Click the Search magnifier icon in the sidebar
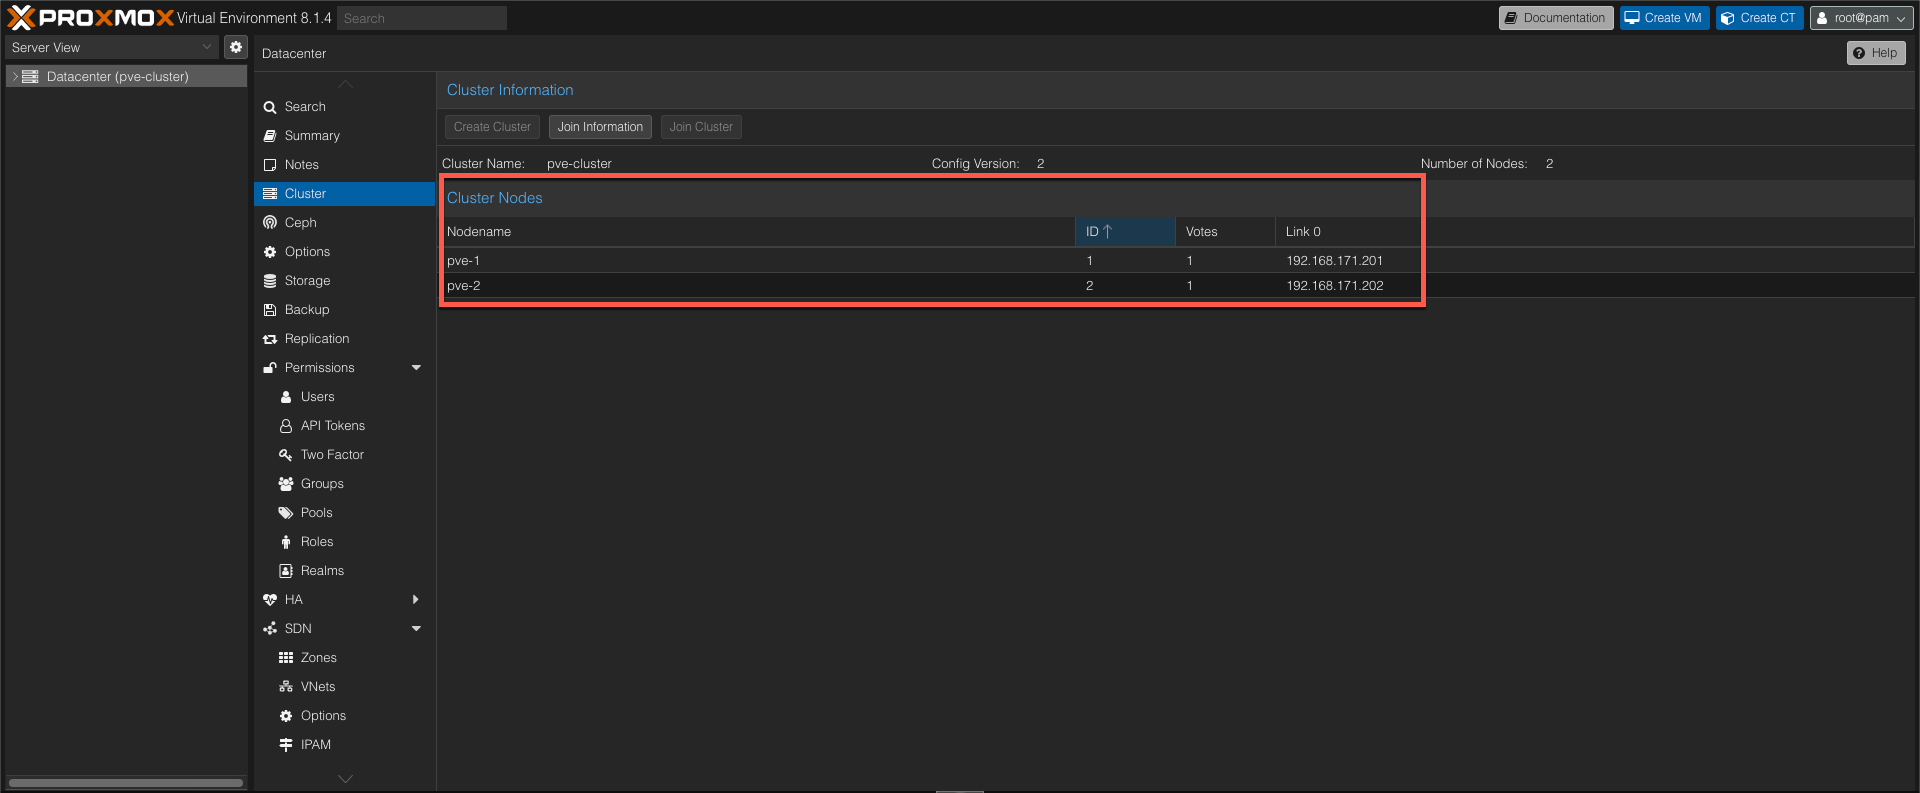 pyautogui.click(x=270, y=107)
